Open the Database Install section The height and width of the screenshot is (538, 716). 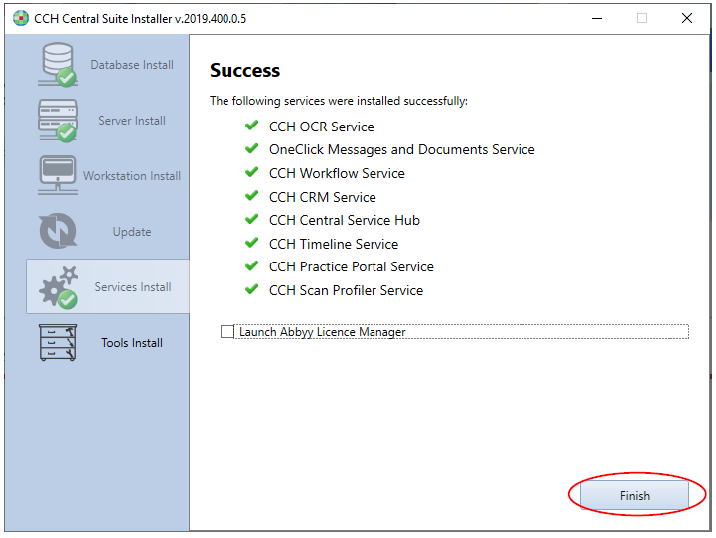tap(132, 65)
